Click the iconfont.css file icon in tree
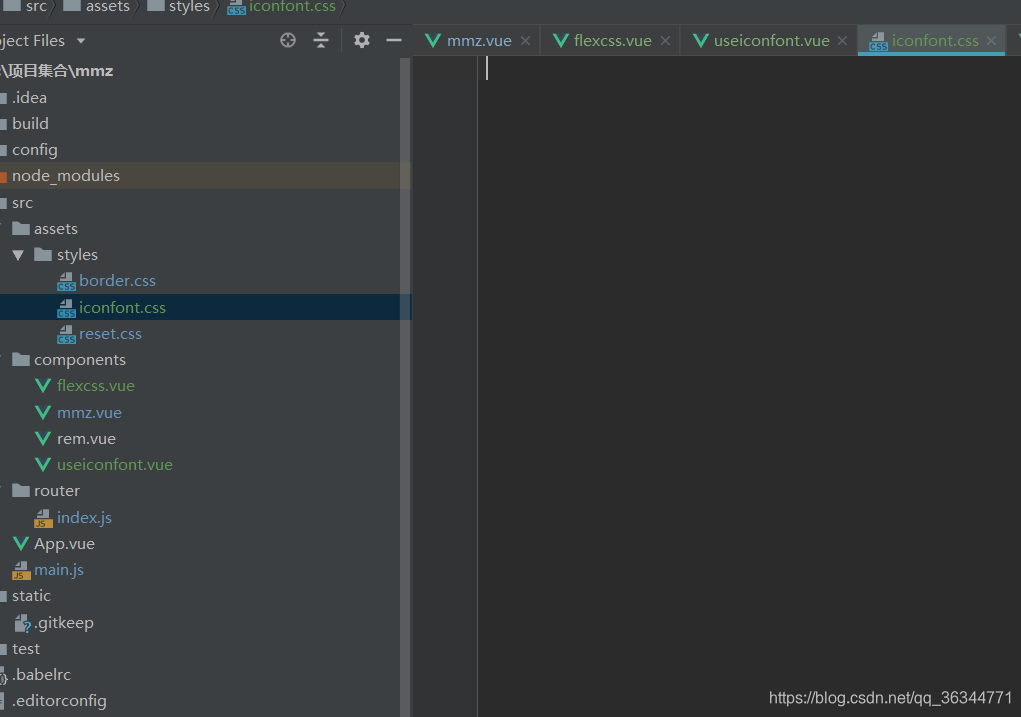The height and width of the screenshot is (717, 1021). click(x=66, y=308)
